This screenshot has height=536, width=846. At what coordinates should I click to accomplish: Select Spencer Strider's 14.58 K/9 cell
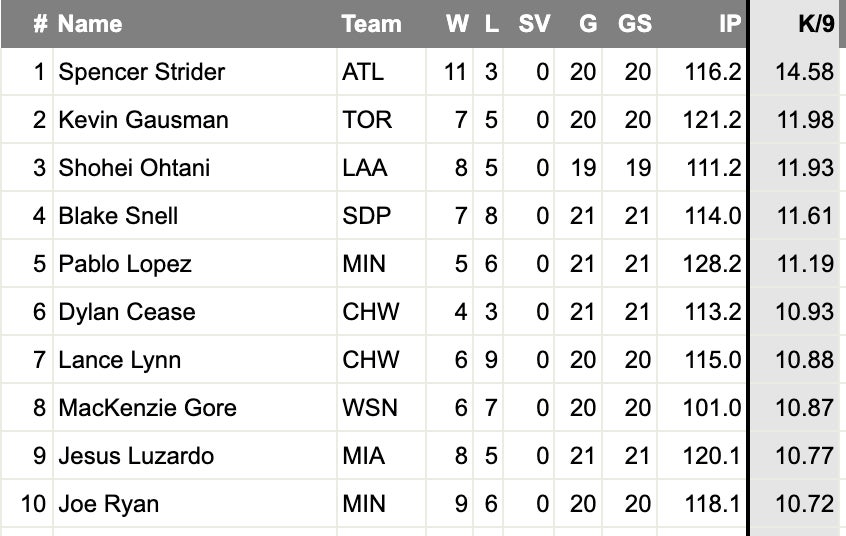click(x=804, y=72)
